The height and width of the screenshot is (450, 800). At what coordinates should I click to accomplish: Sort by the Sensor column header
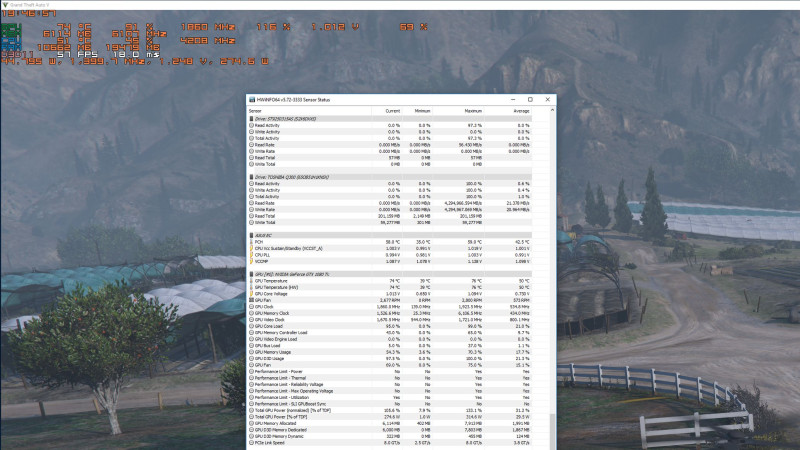309,111
